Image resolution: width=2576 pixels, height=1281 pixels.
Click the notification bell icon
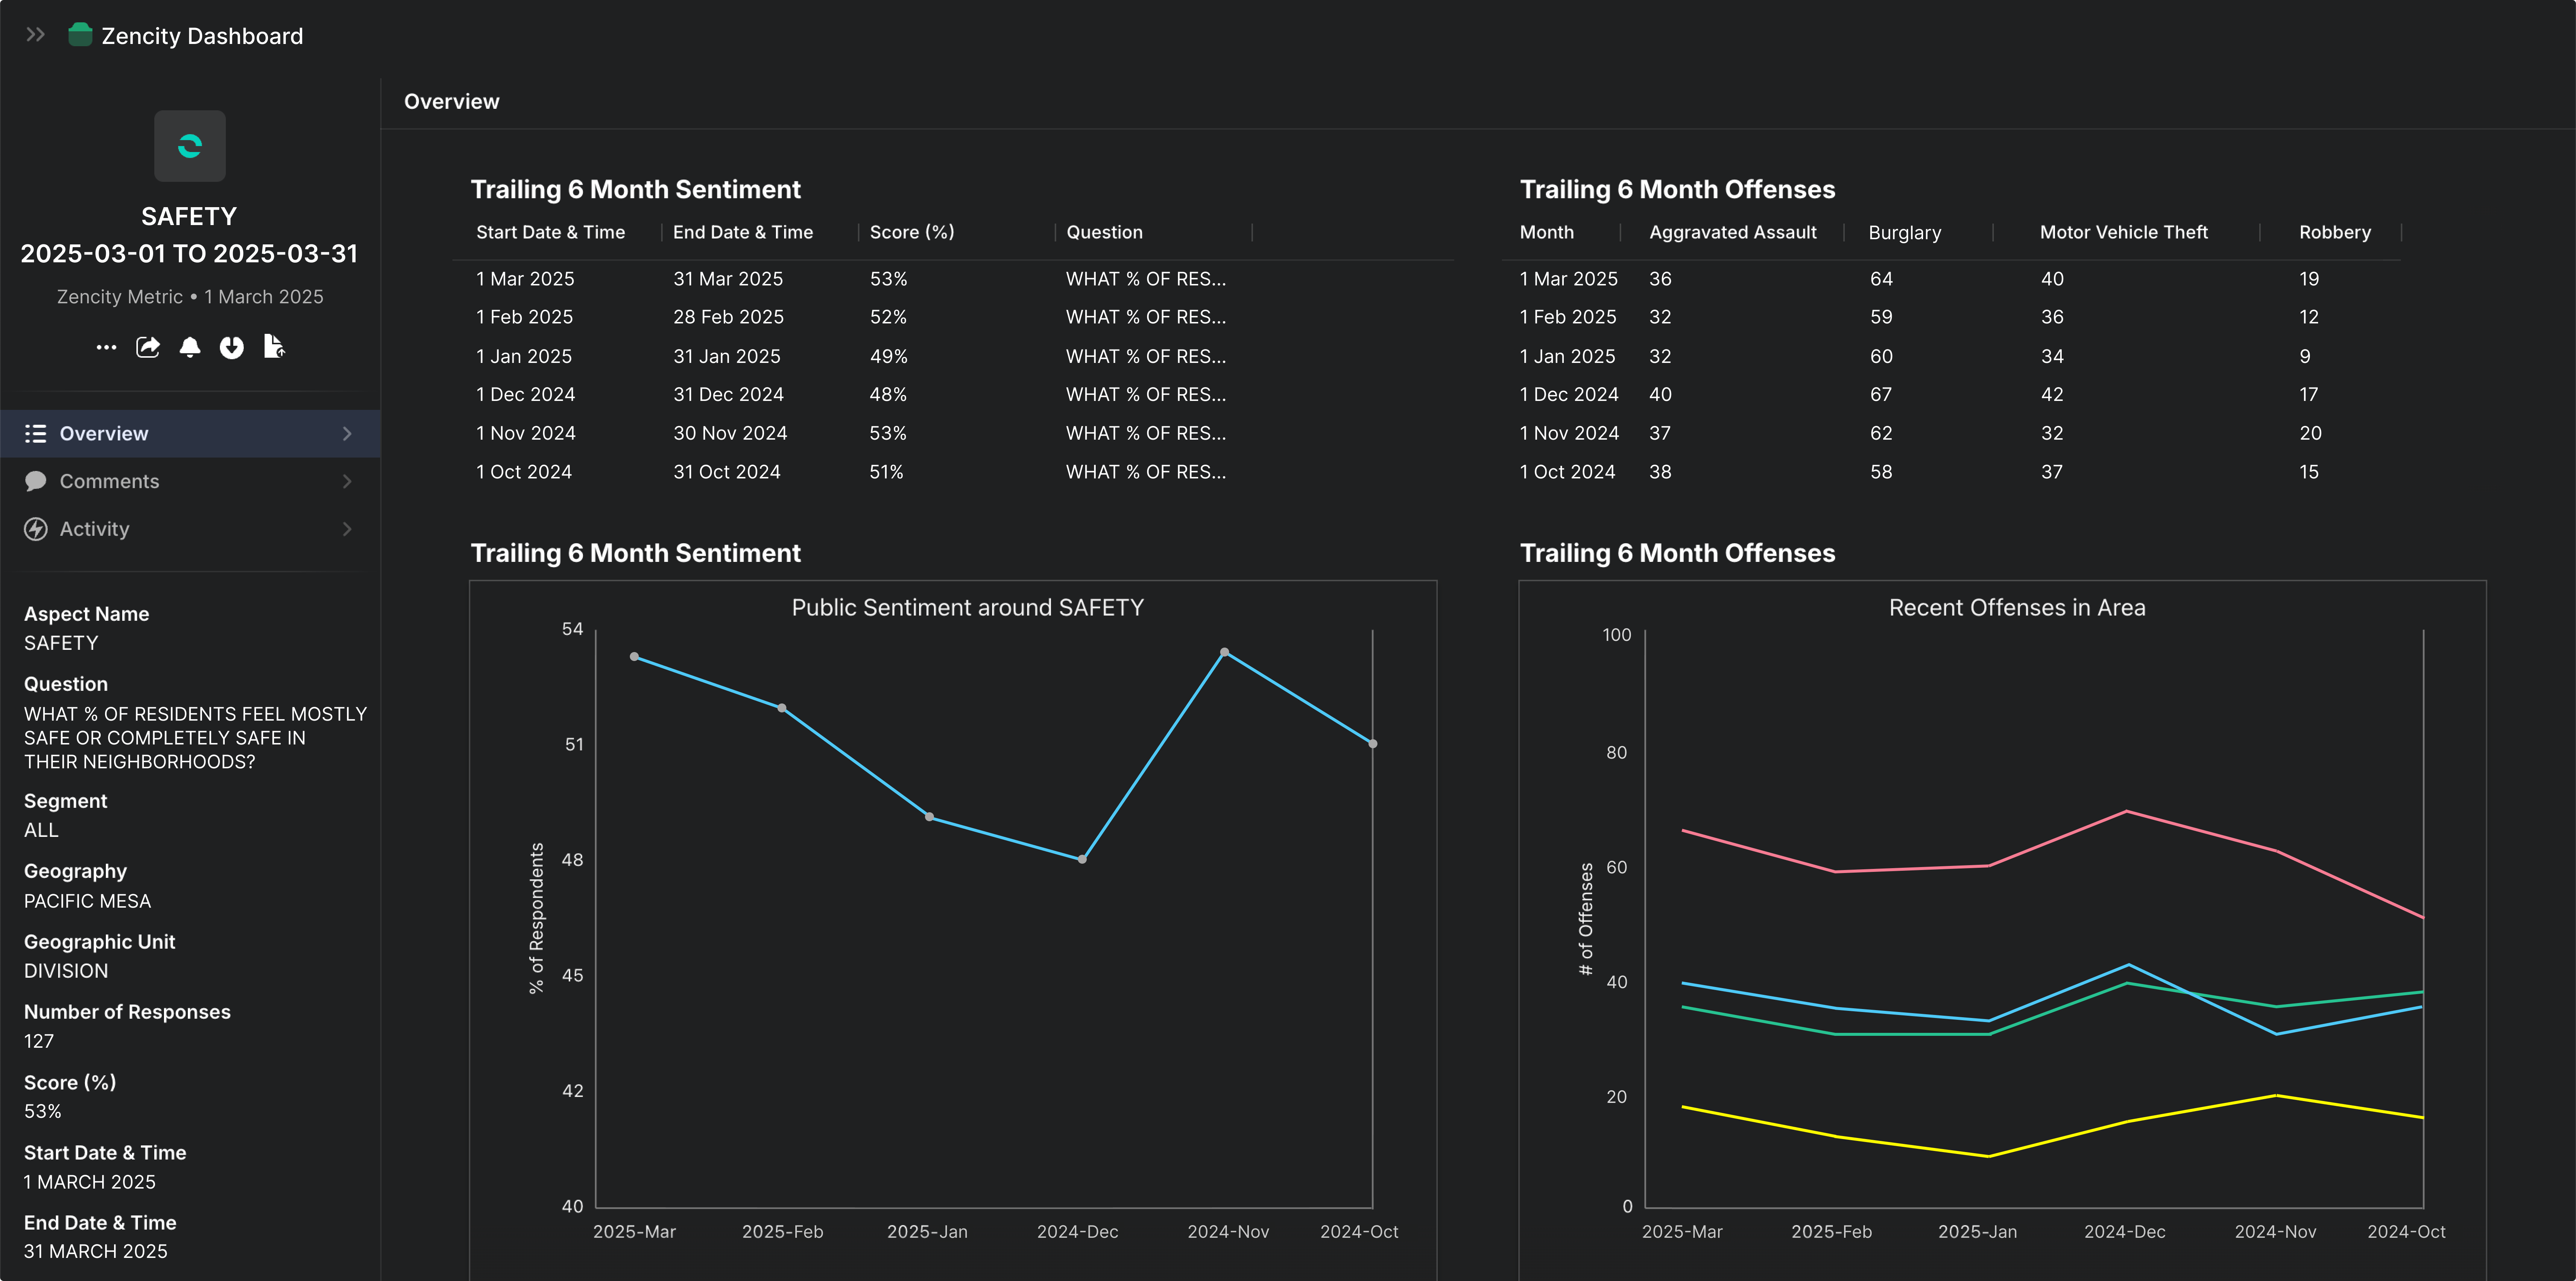click(190, 347)
